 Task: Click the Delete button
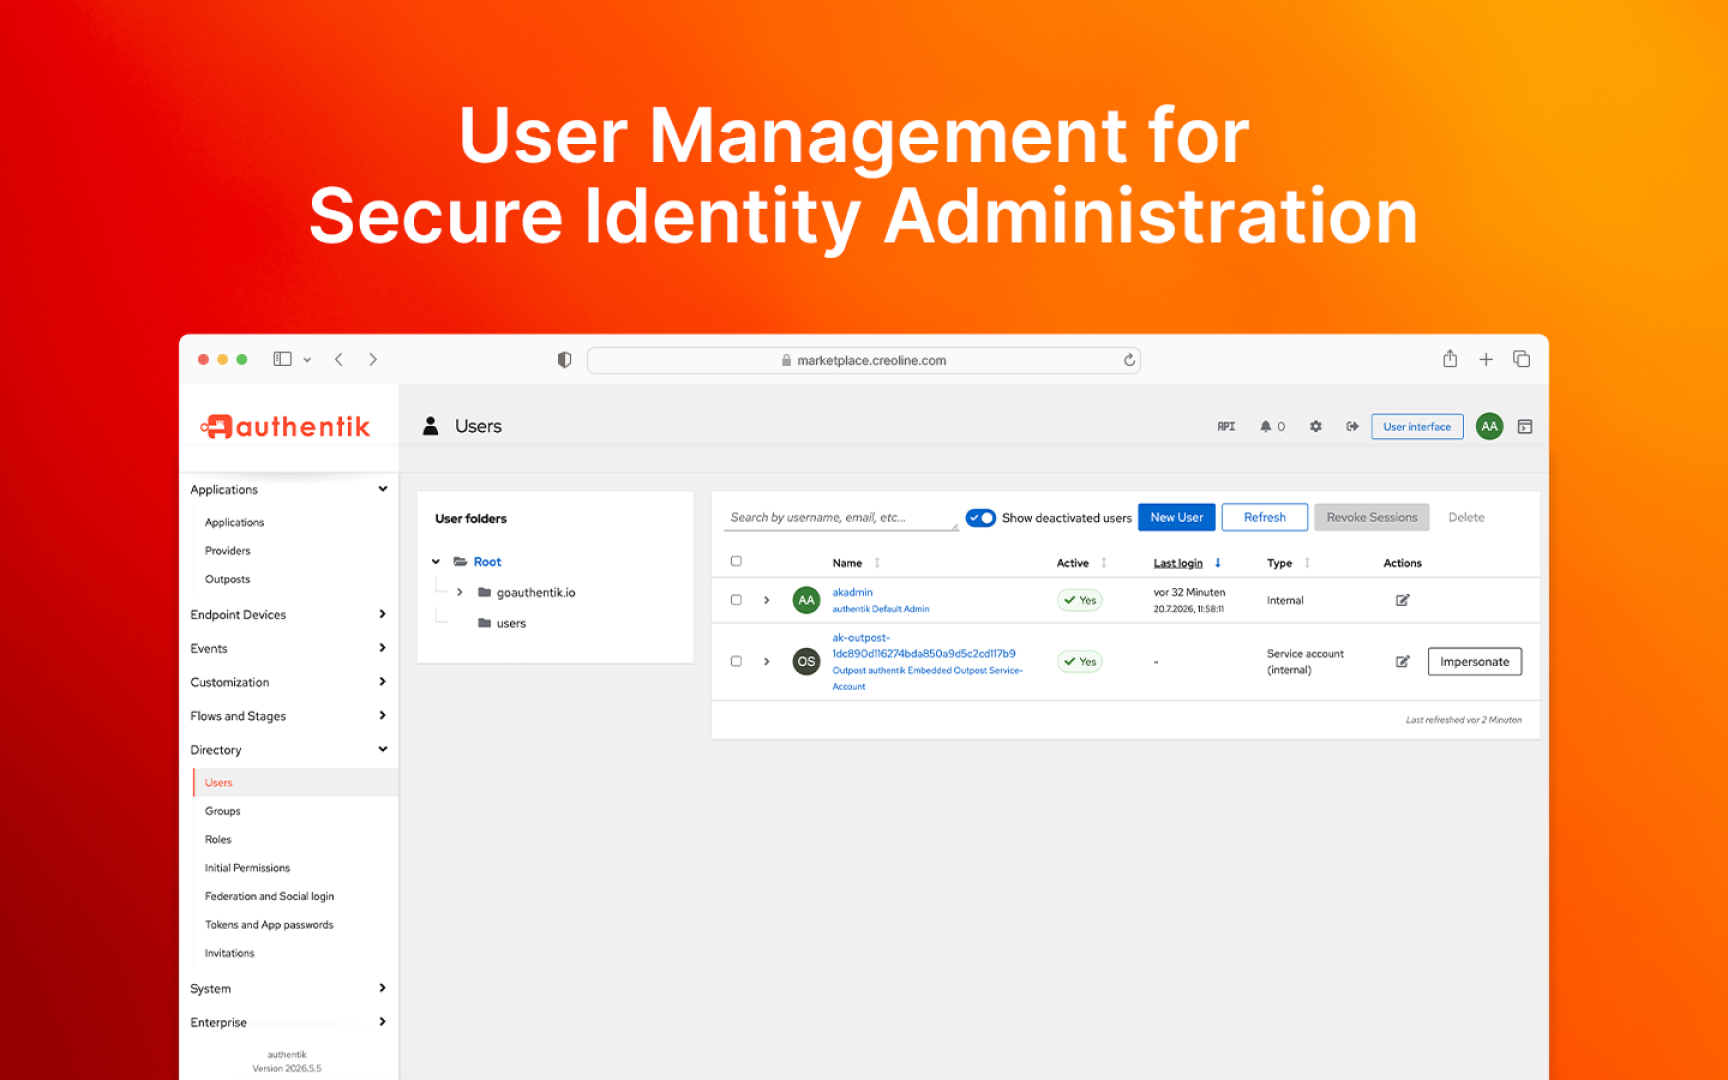1467,517
